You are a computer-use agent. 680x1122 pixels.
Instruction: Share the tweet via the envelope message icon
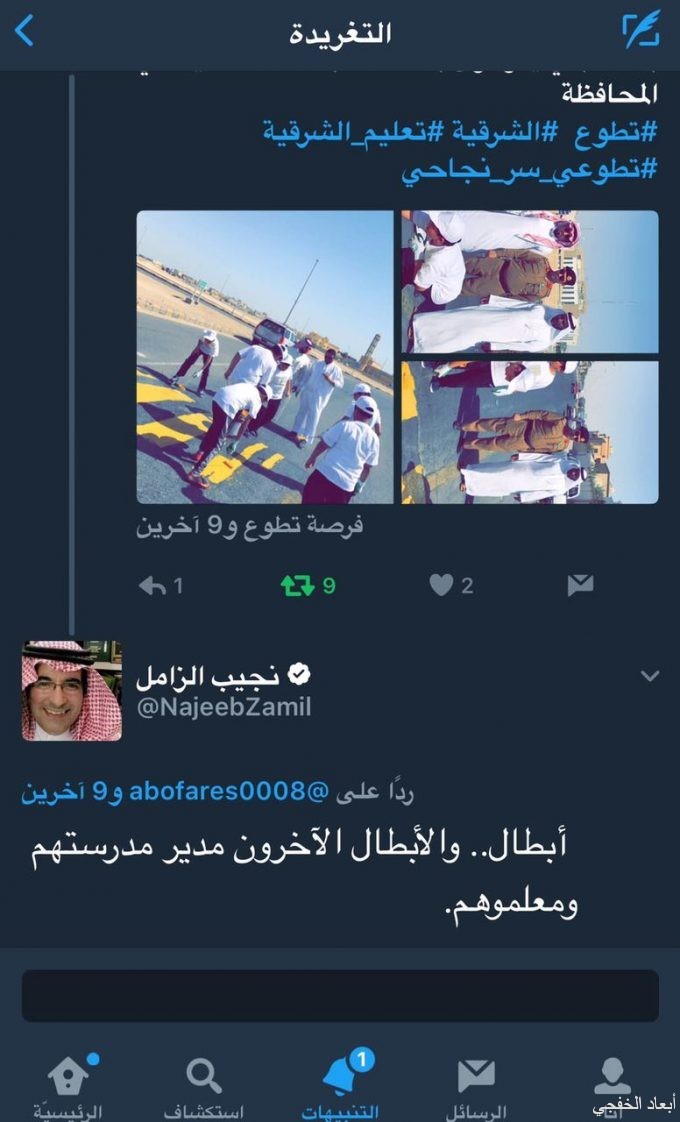tap(581, 585)
